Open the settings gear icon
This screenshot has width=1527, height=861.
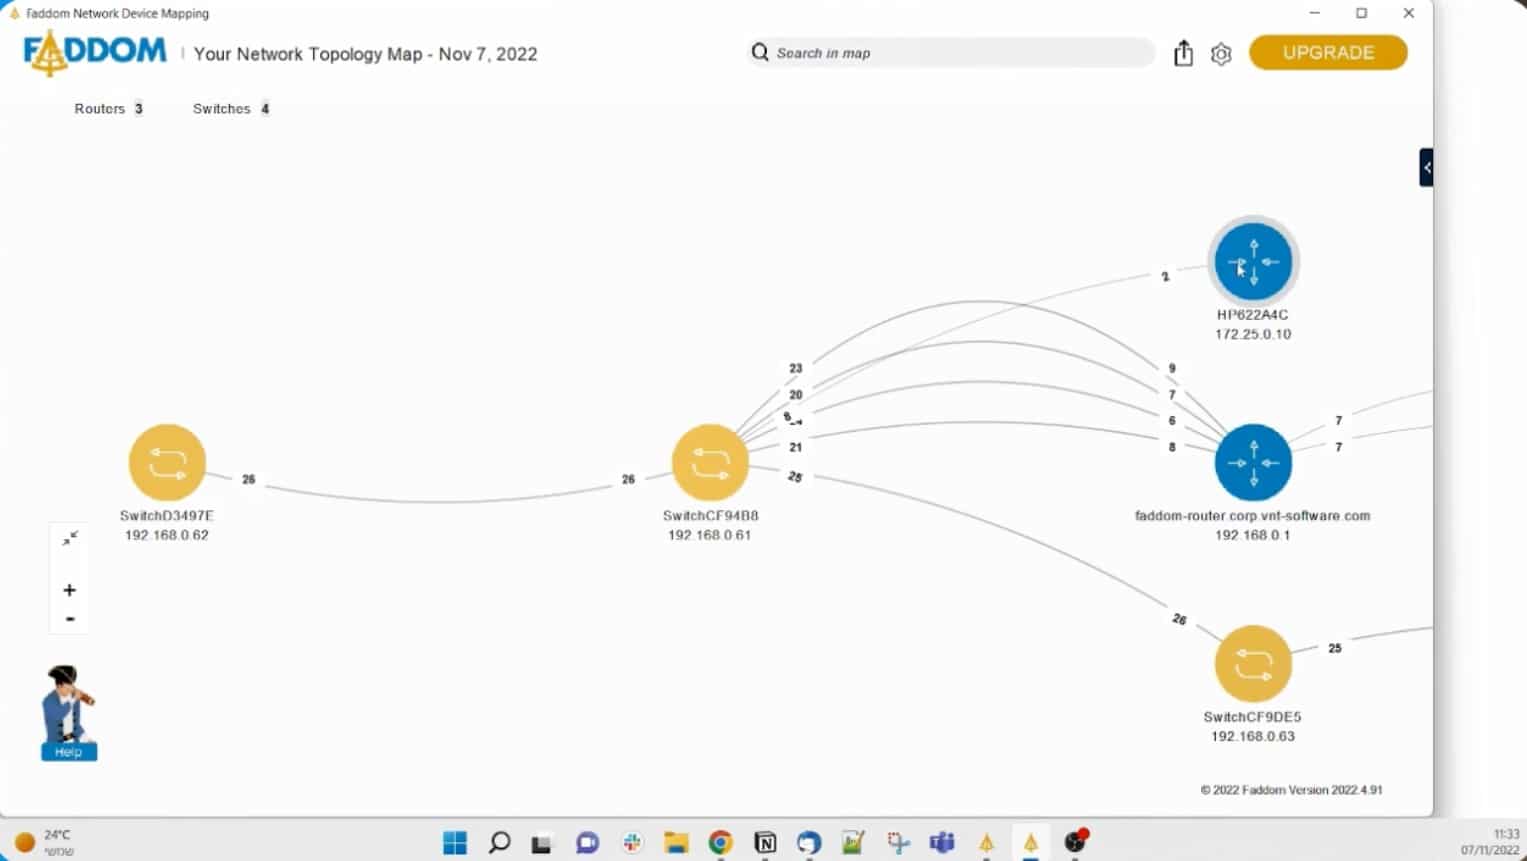tap(1221, 54)
